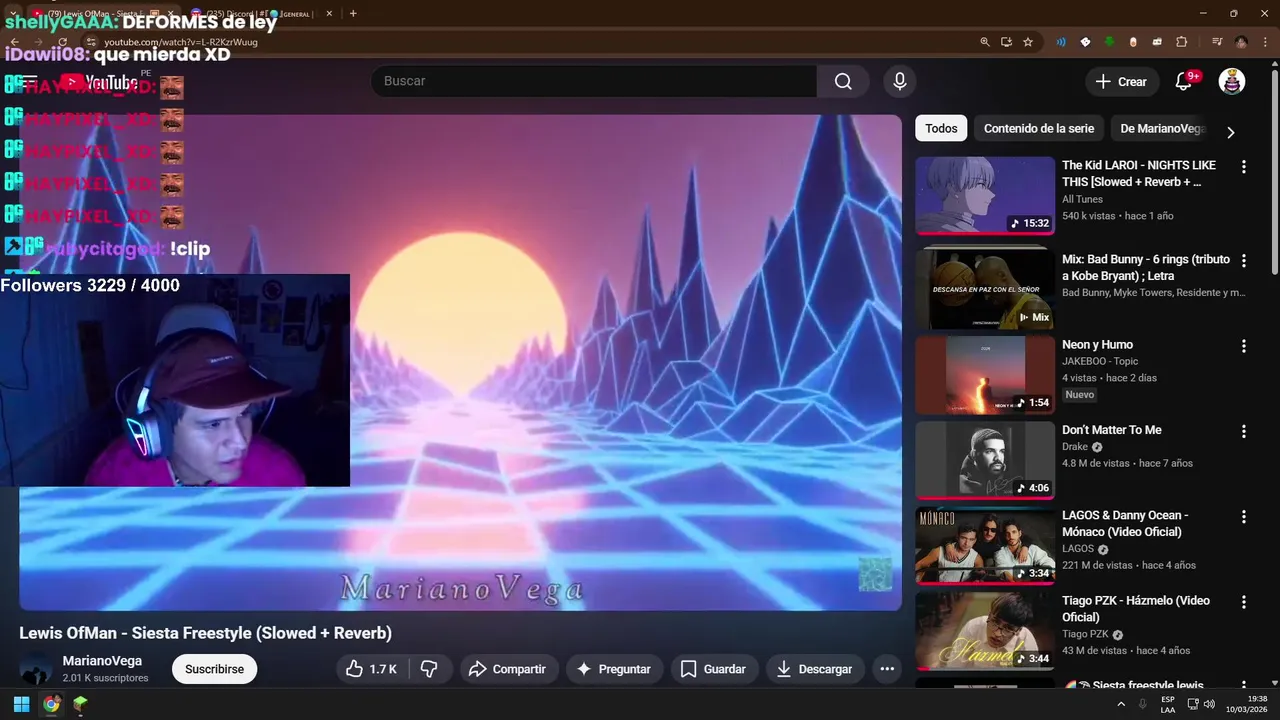1280x720 pixels.
Task: Click the Preguntar button
Action: [x=614, y=669]
